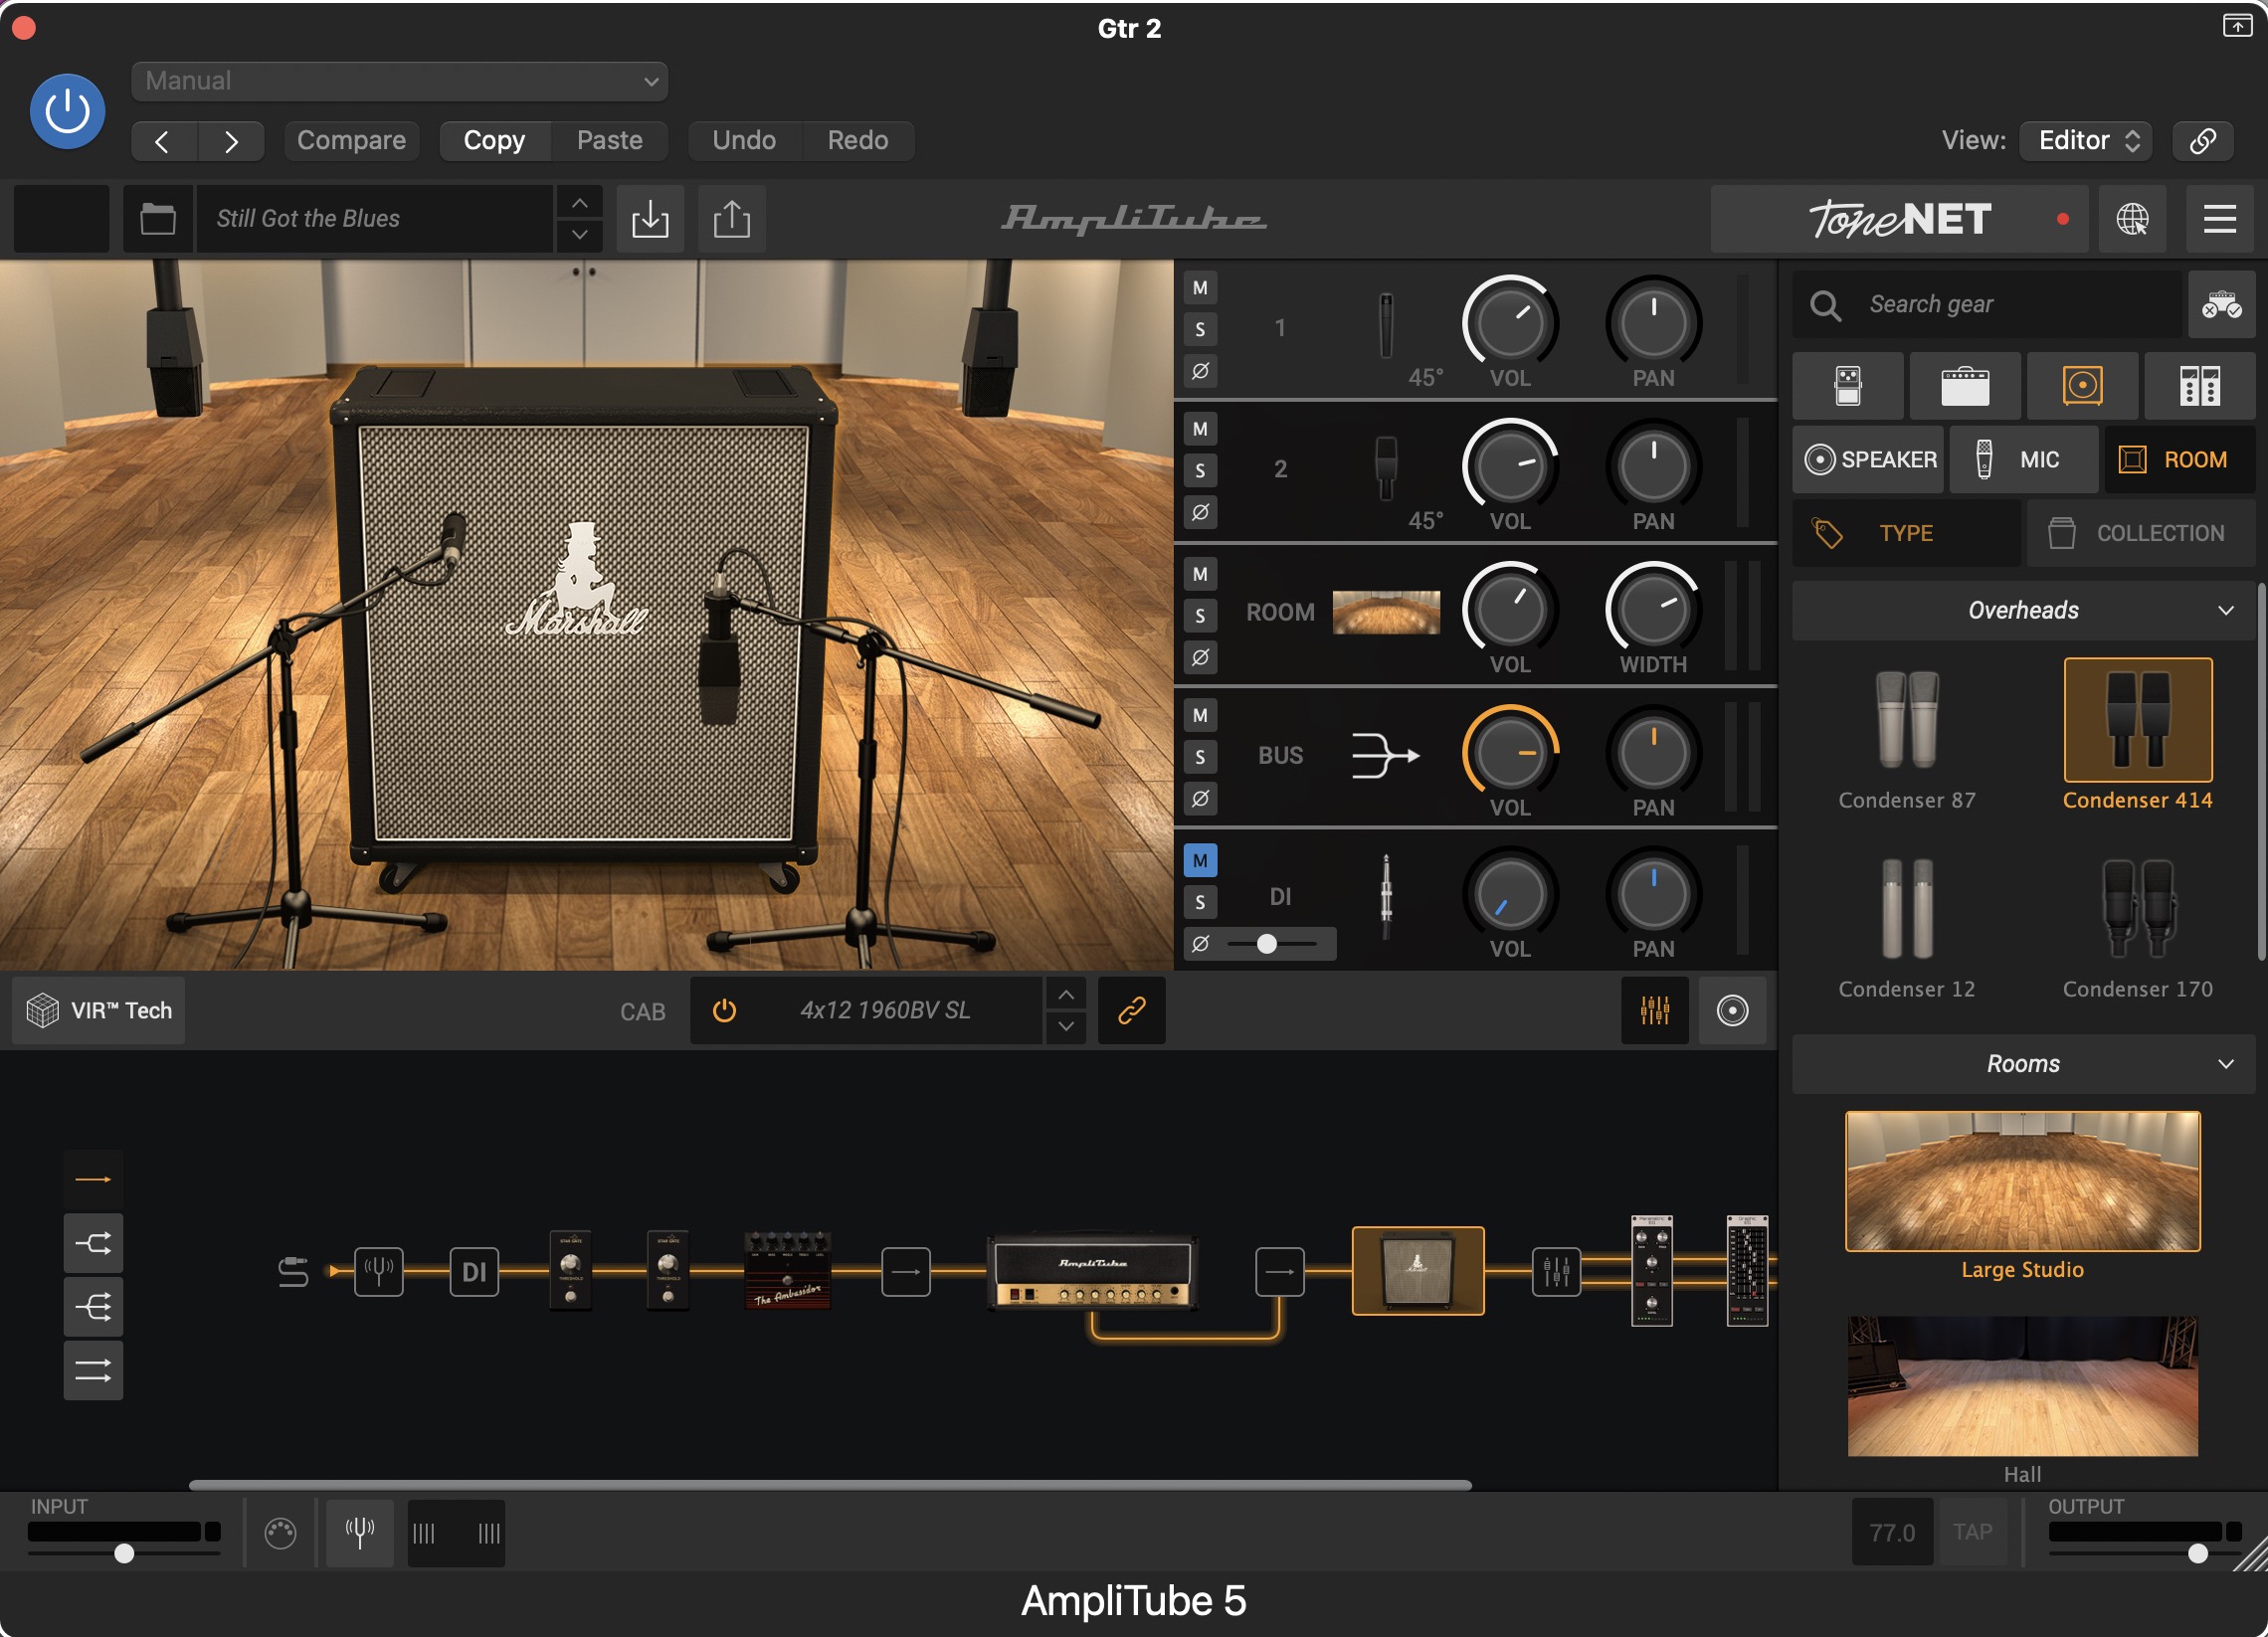
Task: Adjust the BUS VOL knob
Action: coord(1509,752)
